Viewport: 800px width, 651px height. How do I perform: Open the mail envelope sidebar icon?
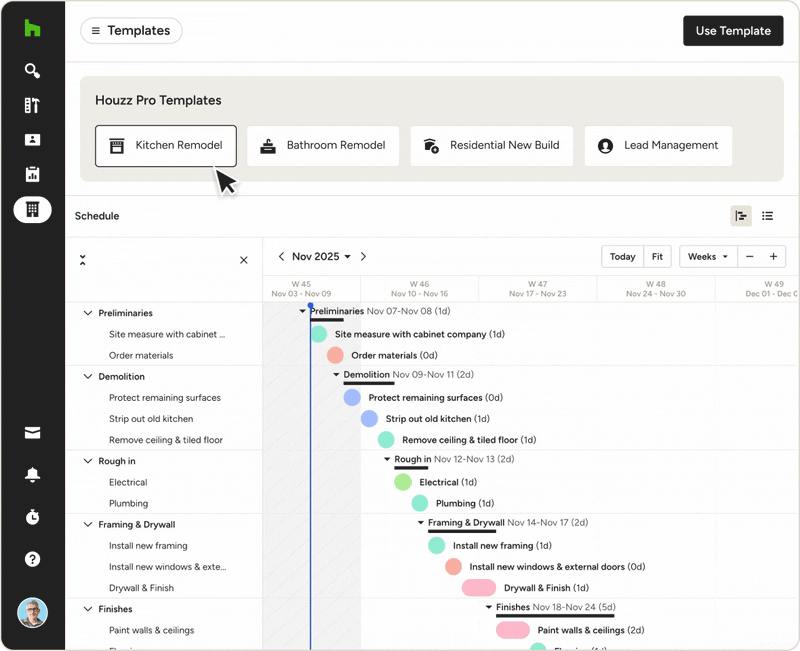click(32, 433)
